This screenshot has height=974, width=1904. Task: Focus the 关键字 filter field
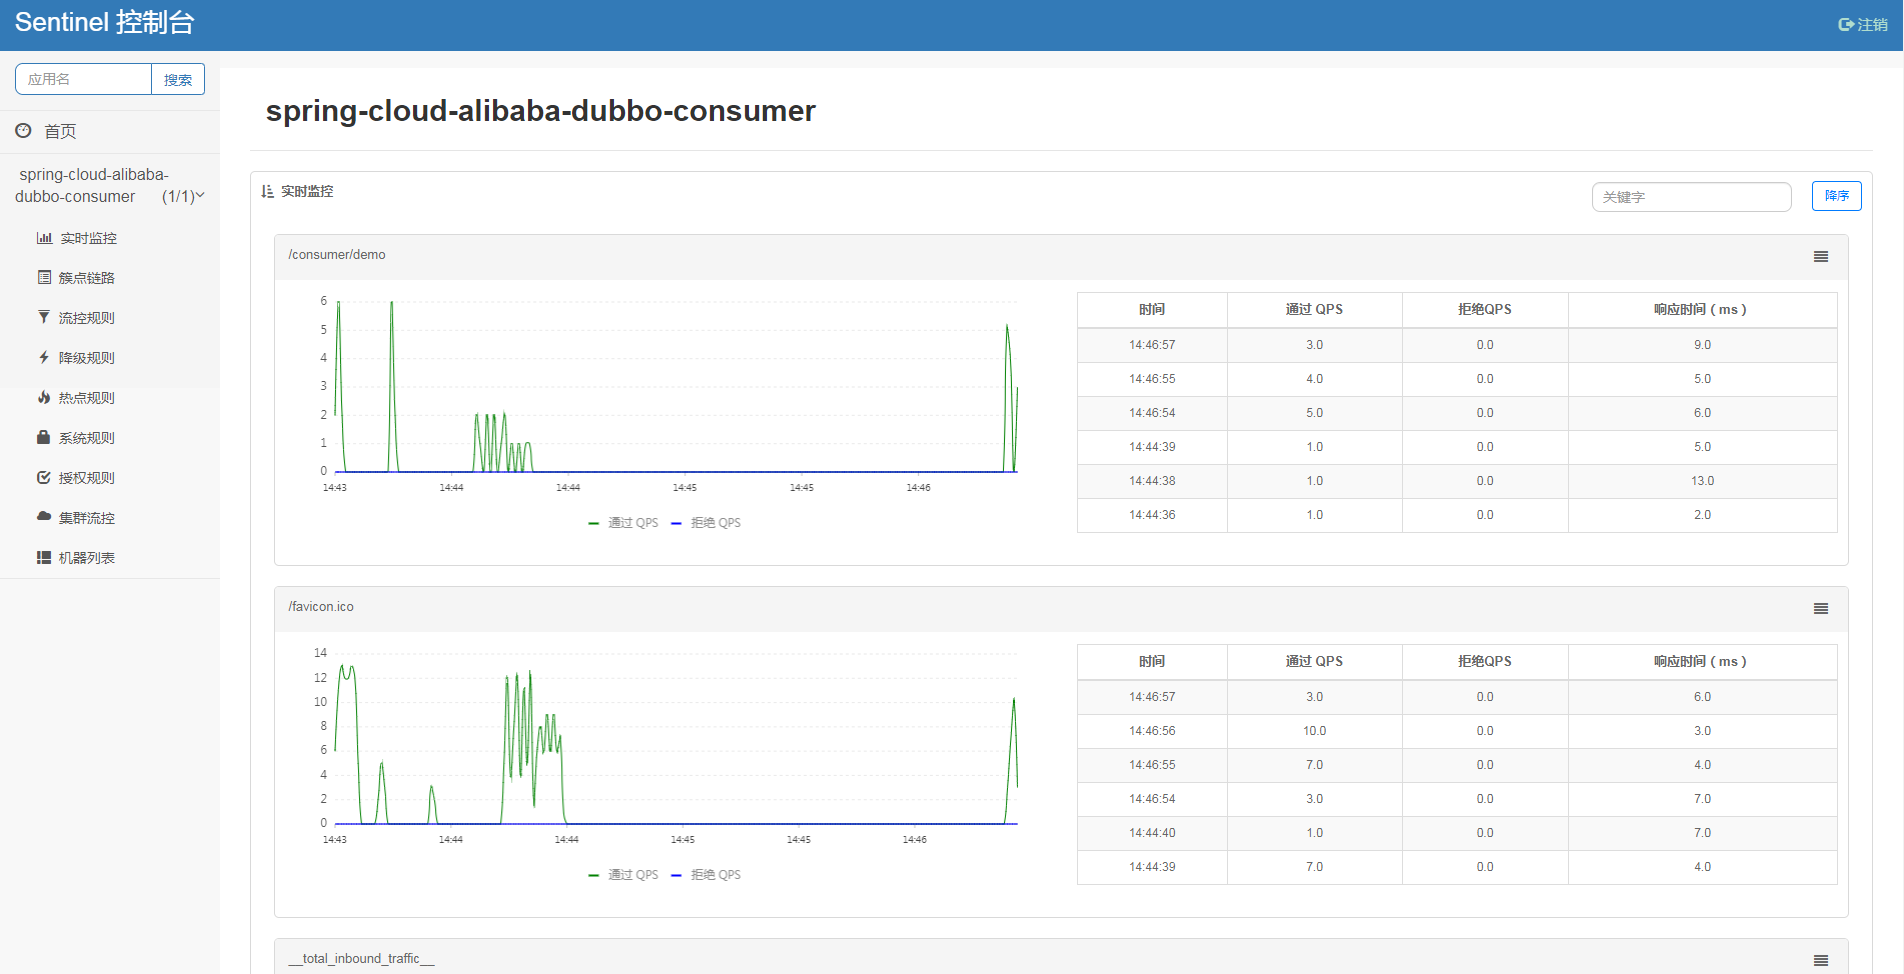(1691, 197)
